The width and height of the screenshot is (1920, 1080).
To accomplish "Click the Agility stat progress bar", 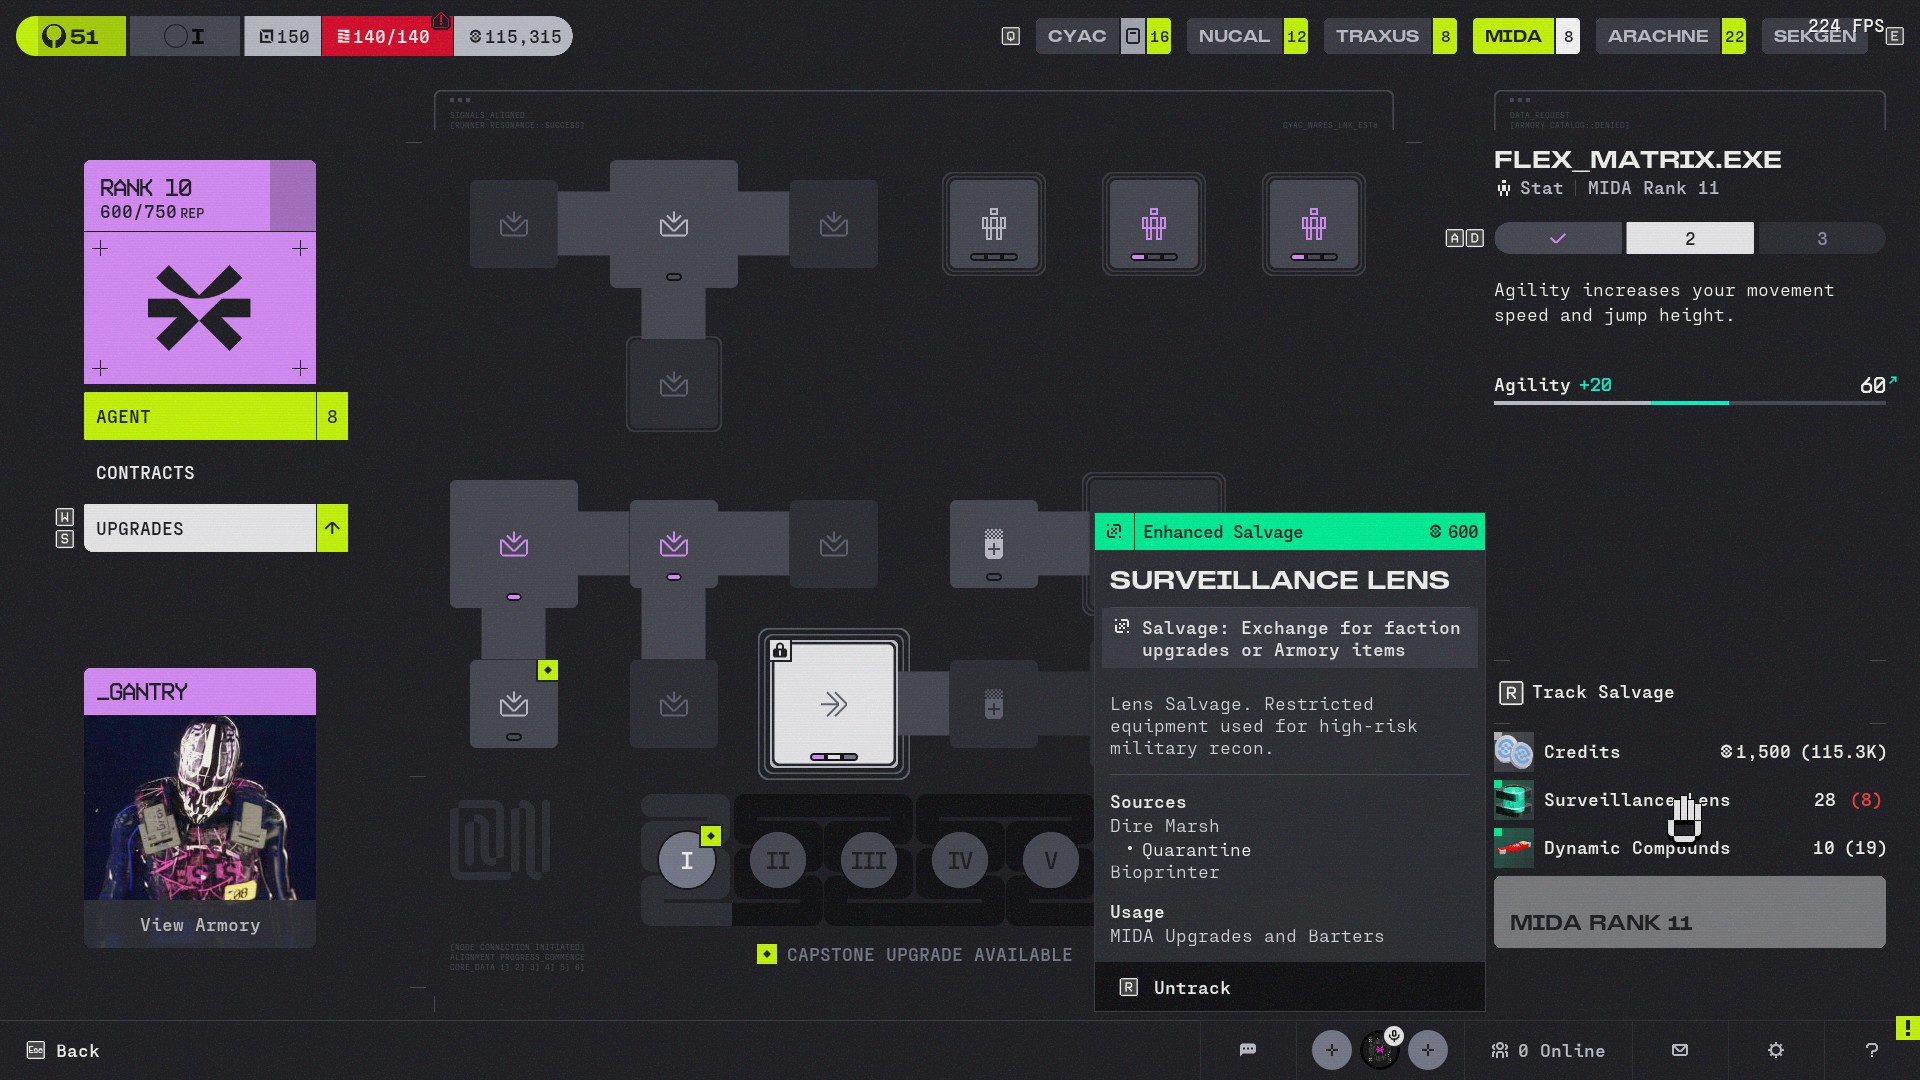I will (x=1689, y=402).
